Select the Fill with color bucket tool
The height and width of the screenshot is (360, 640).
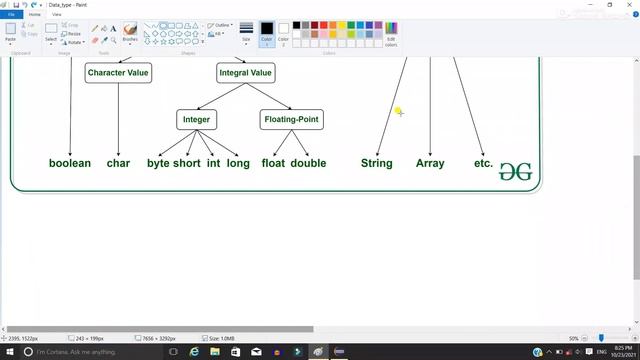(x=104, y=29)
